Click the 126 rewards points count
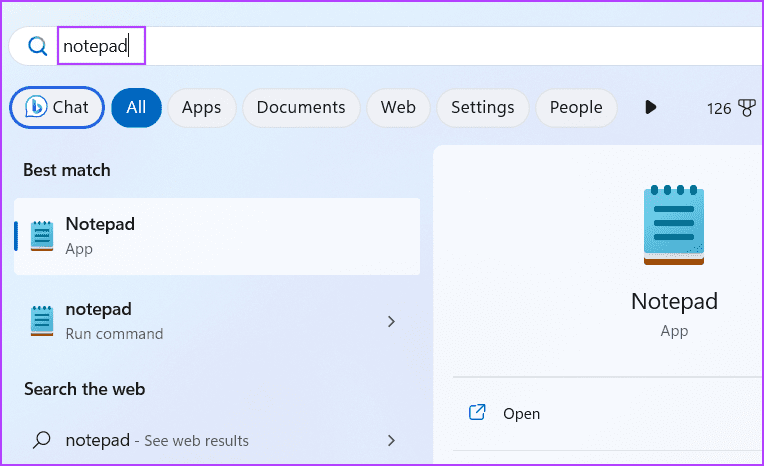The image size is (764, 466). [719, 108]
